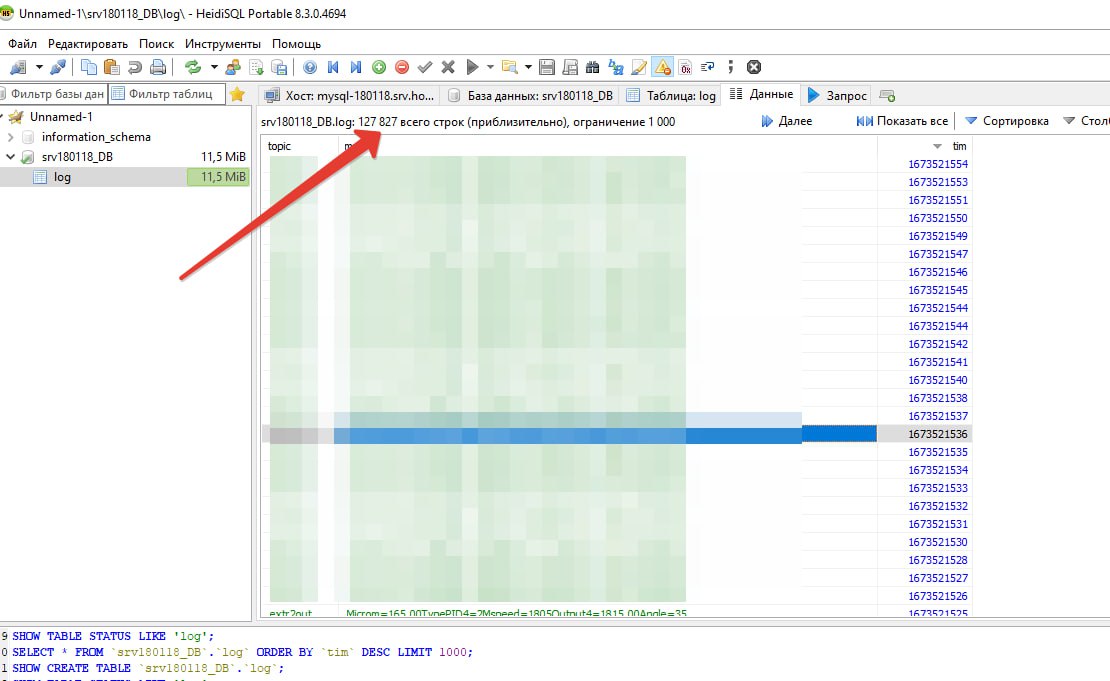Click the black circled X icon
This screenshot has height=681, width=1110.
(x=754, y=67)
